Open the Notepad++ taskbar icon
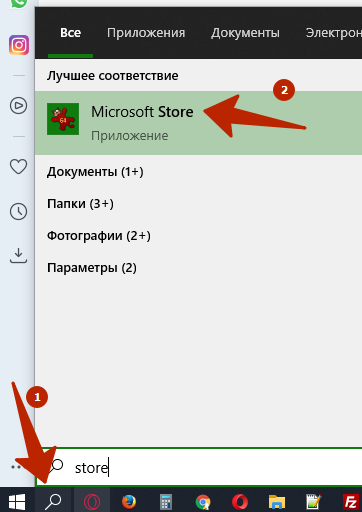This screenshot has height=512, width=362. [x=314, y=502]
